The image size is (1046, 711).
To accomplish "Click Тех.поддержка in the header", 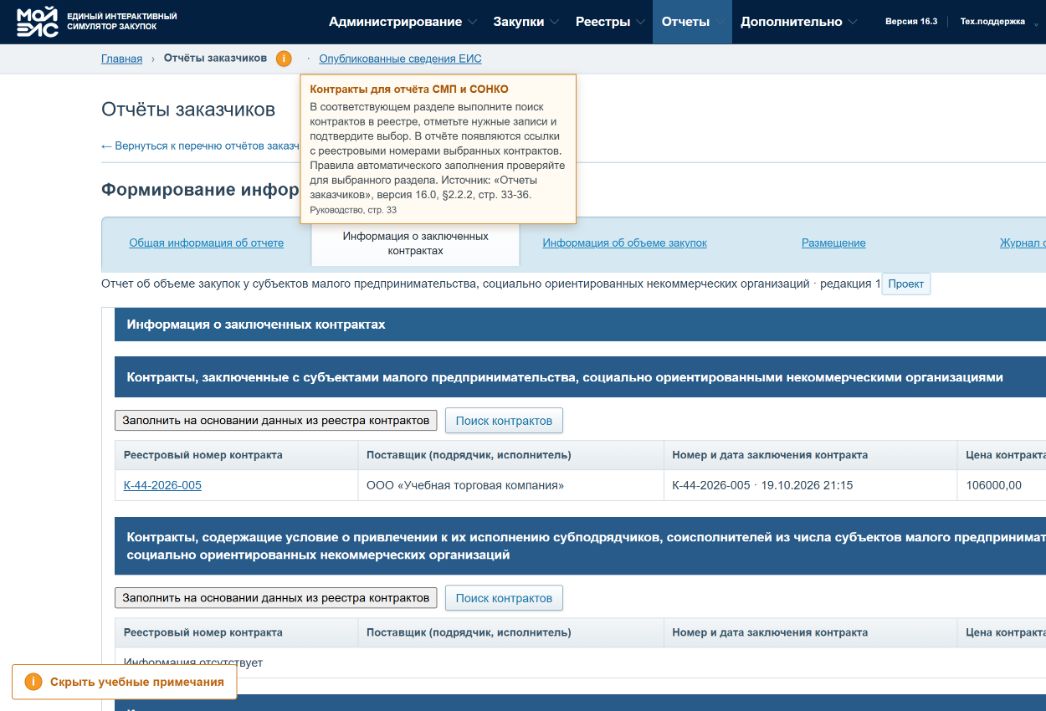I will tap(992, 21).
